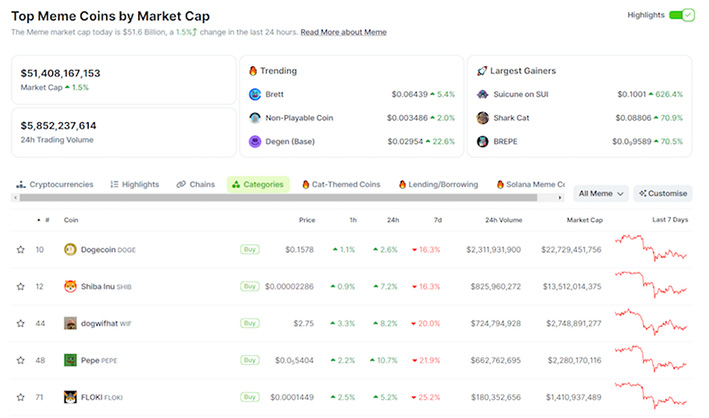Sort by the Coin column header
This screenshot has height=418, width=709.
[x=71, y=220]
